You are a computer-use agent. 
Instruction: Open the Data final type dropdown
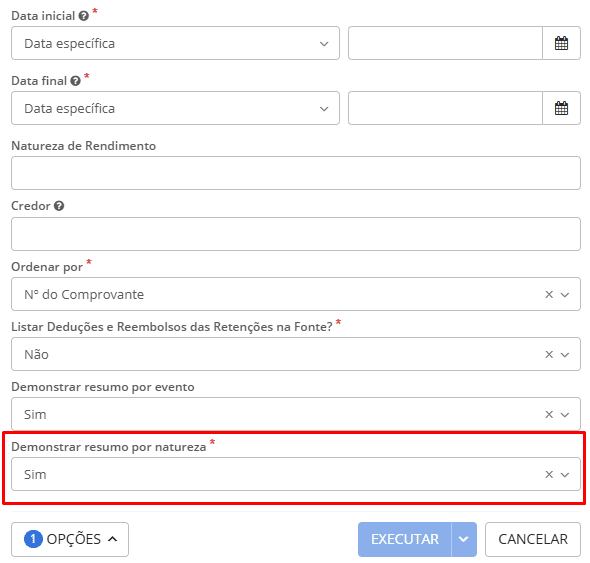point(175,108)
